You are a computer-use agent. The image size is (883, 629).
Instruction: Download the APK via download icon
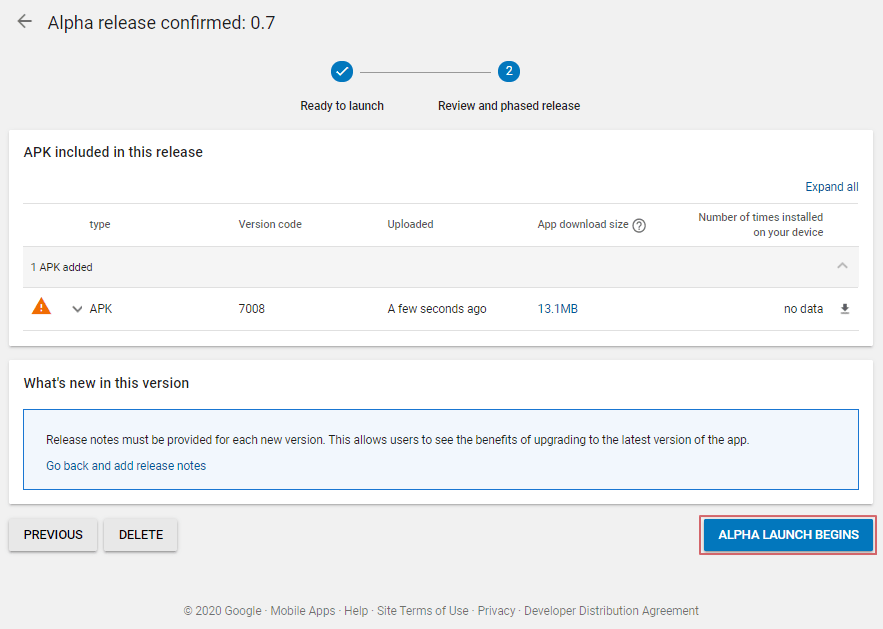pyautogui.click(x=844, y=309)
